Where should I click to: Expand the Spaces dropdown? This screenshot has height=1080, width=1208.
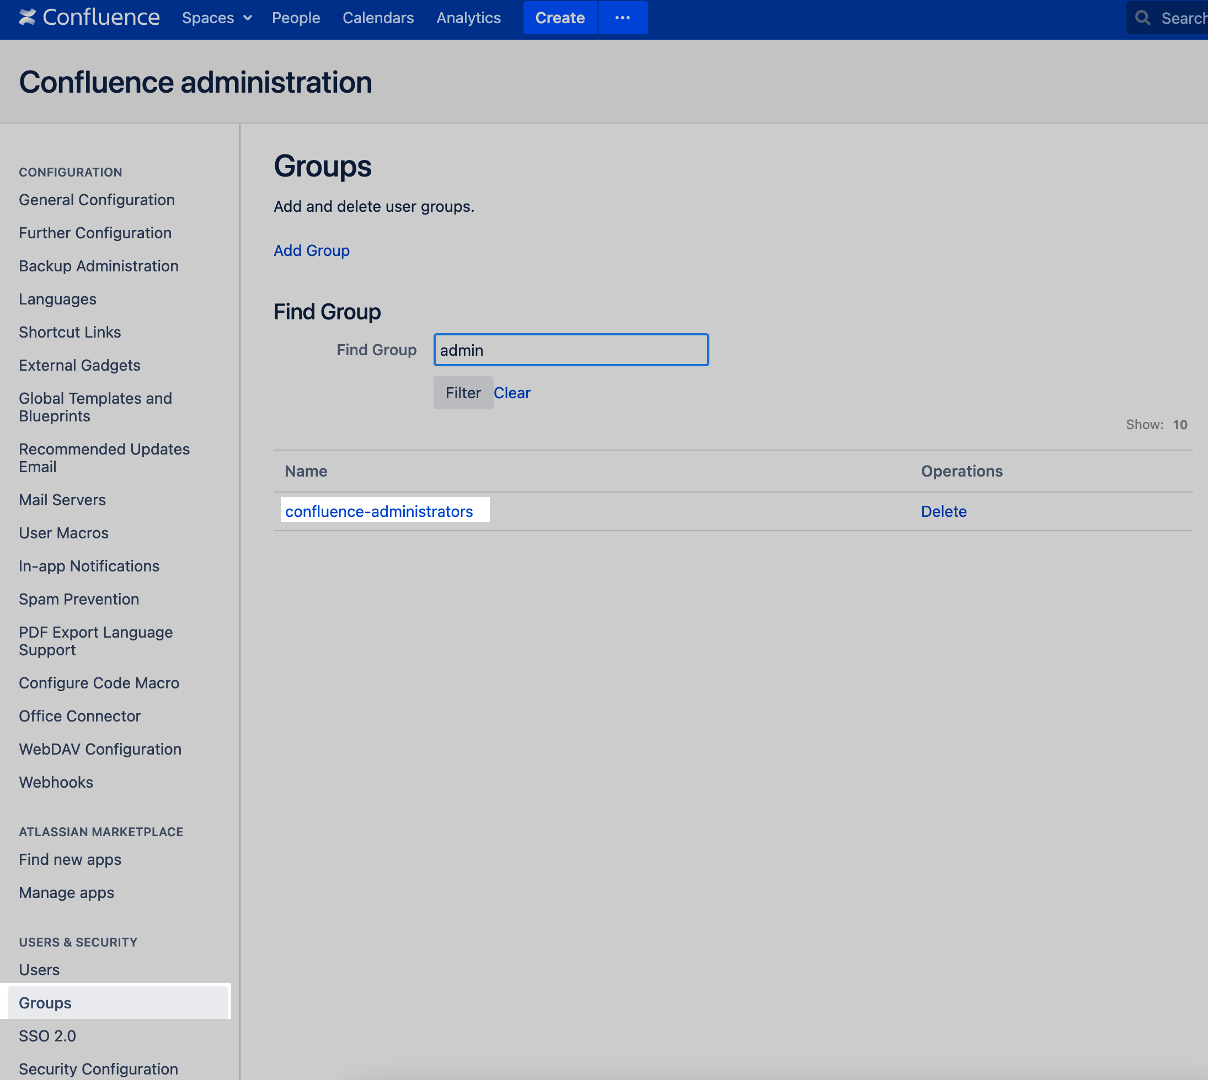pyautogui.click(x=216, y=17)
